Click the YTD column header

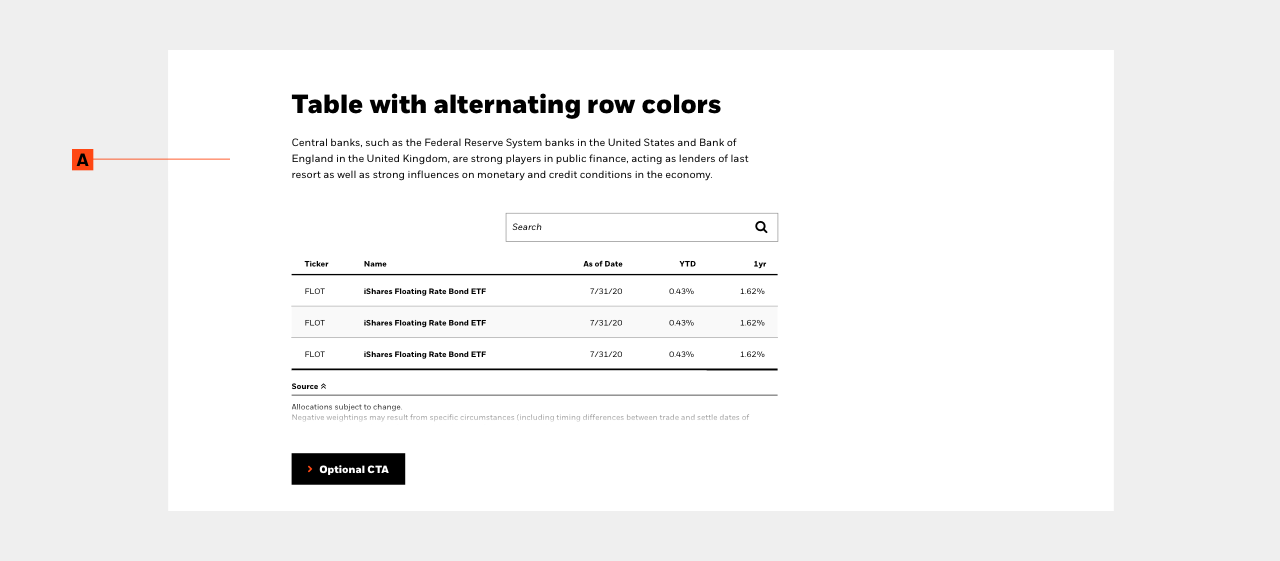click(x=687, y=264)
